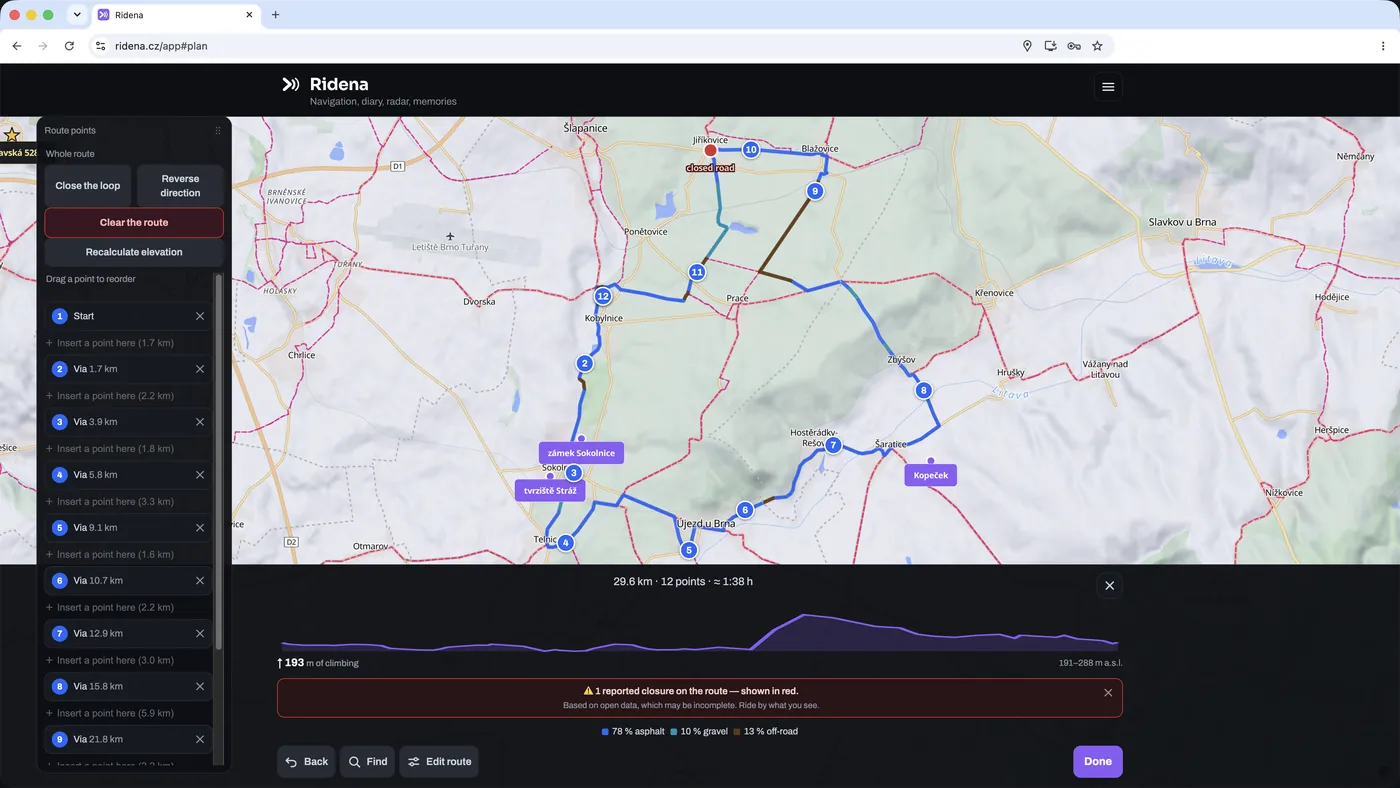Click the zámek Sokolnice map label
Image resolution: width=1400 pixels, height=788 pixels.
(x=581, y=453)
